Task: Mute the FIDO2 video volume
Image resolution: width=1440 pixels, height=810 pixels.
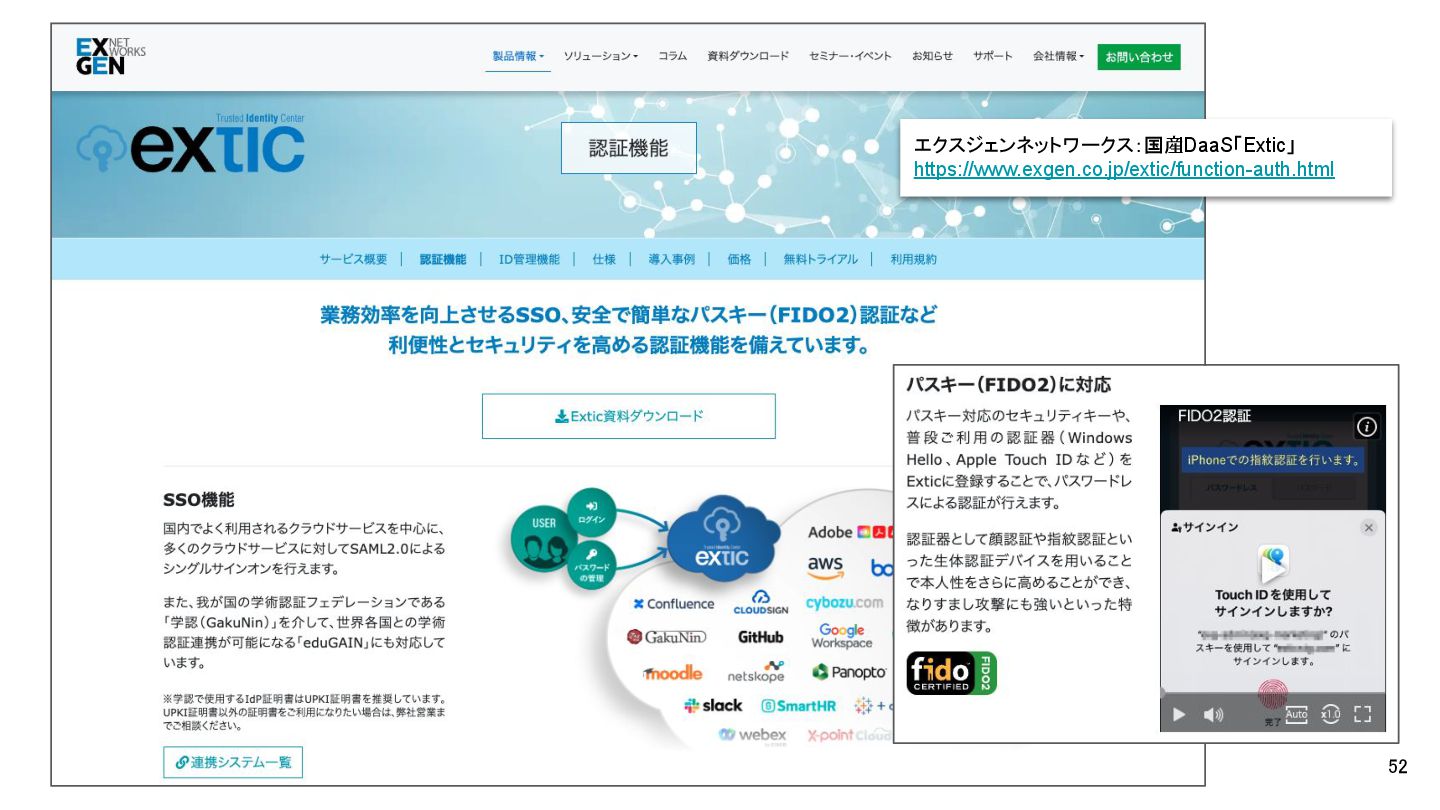Action: (1212, 714)
